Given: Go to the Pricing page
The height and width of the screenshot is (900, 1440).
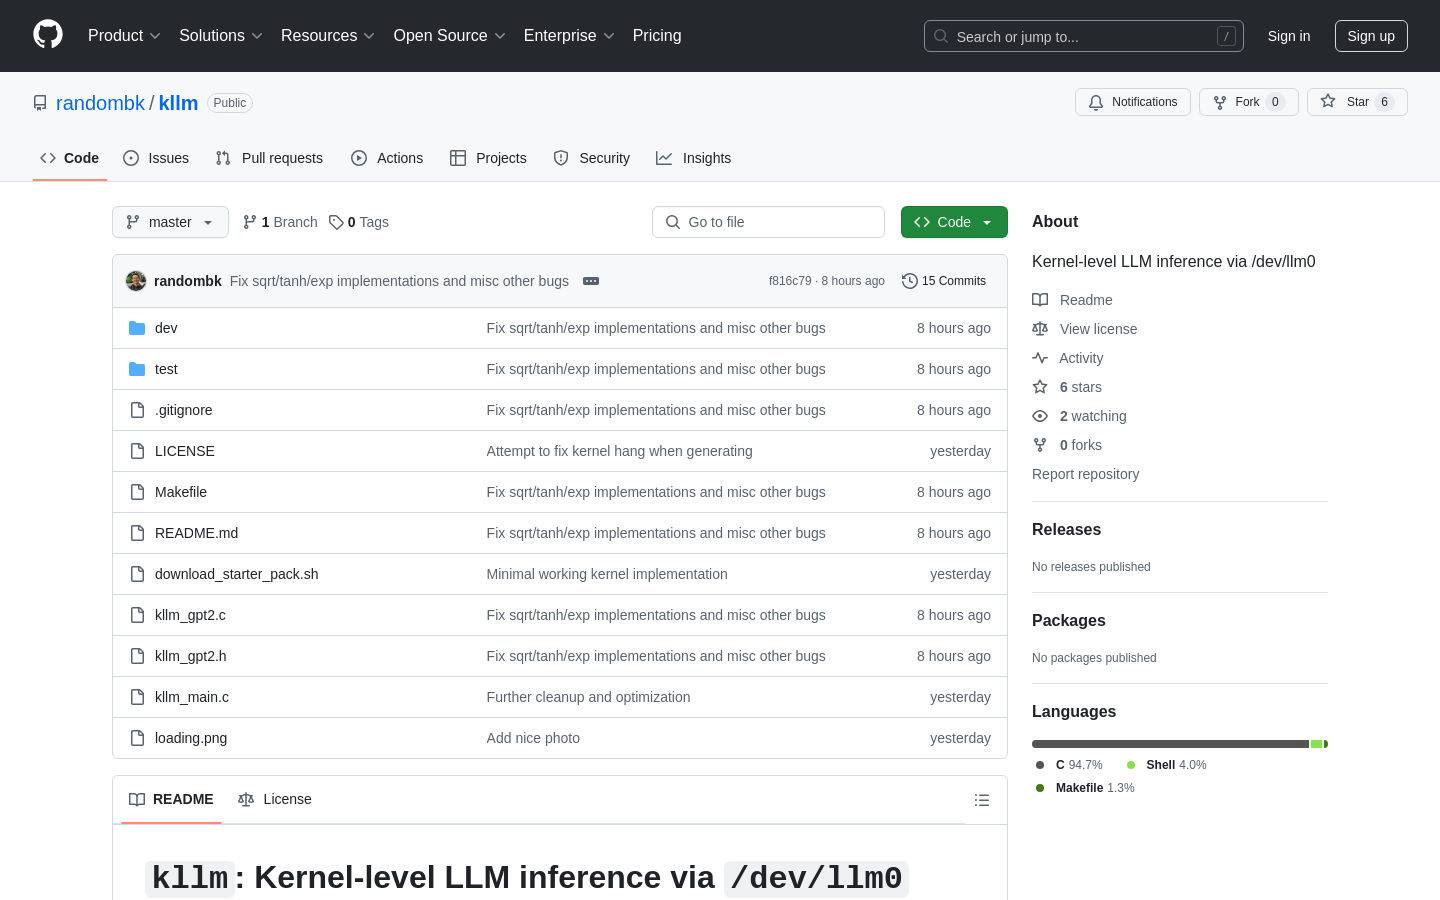Looking at the screenshot, I should (657, 36).
